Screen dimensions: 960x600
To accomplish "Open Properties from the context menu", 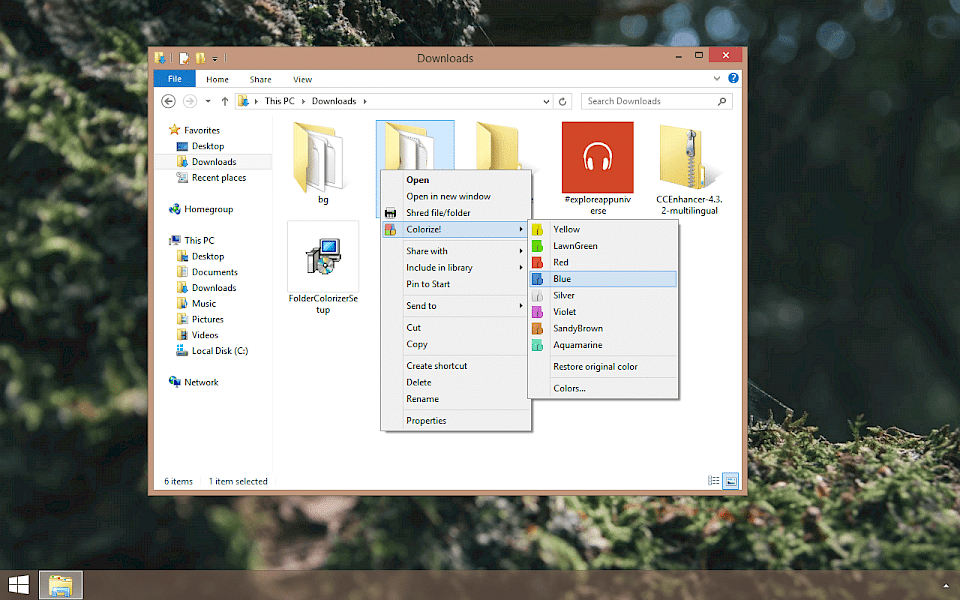I will pyautogui.click(x=456, y=421).
